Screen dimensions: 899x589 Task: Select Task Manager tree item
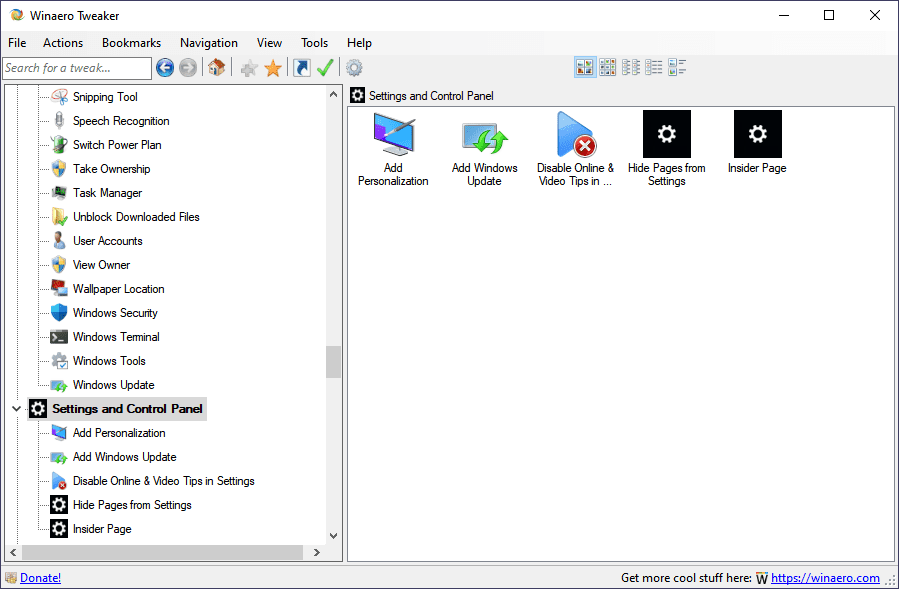[x=107, y=193]
